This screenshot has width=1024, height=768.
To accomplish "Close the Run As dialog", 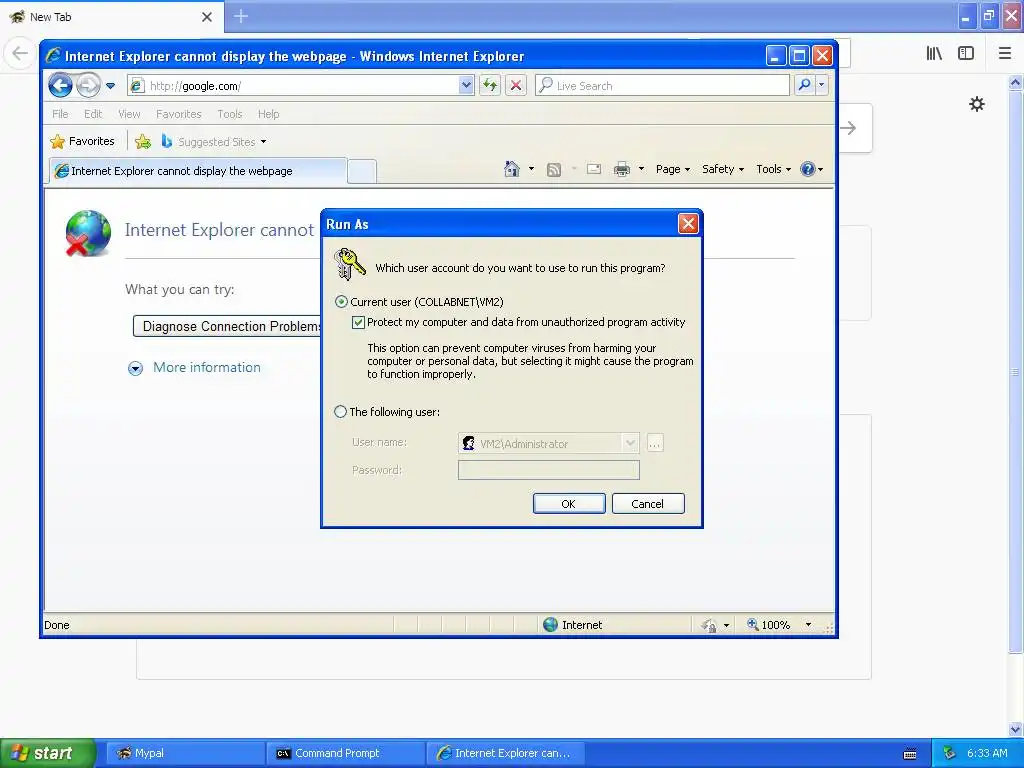I will pos(688,224).
